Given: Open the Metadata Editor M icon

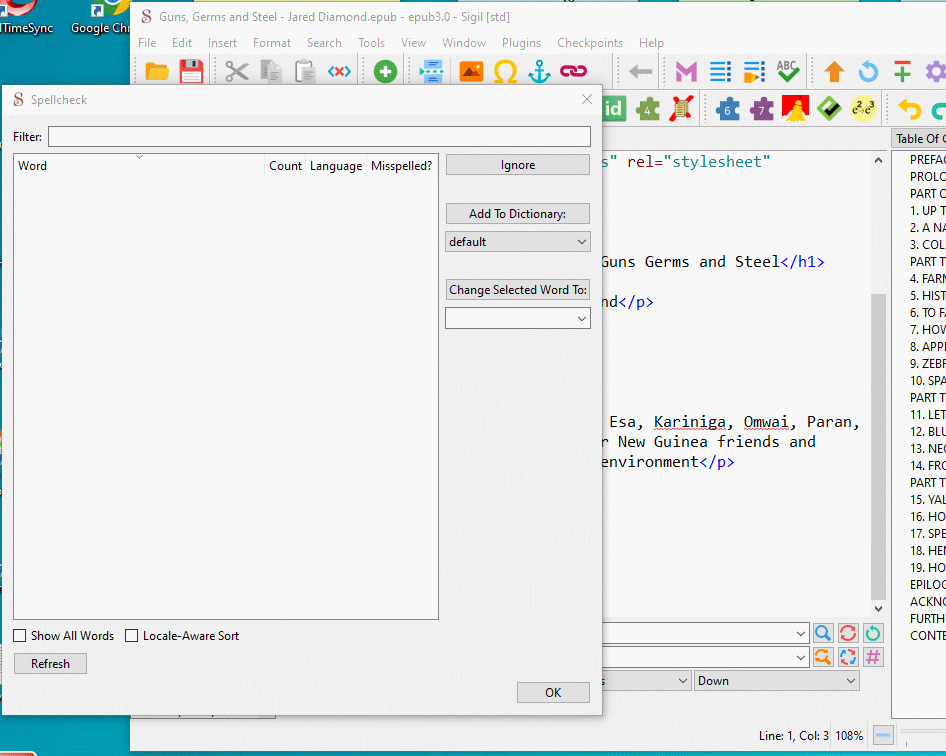Looking at the screenshot, I should [x=686, y=72].
